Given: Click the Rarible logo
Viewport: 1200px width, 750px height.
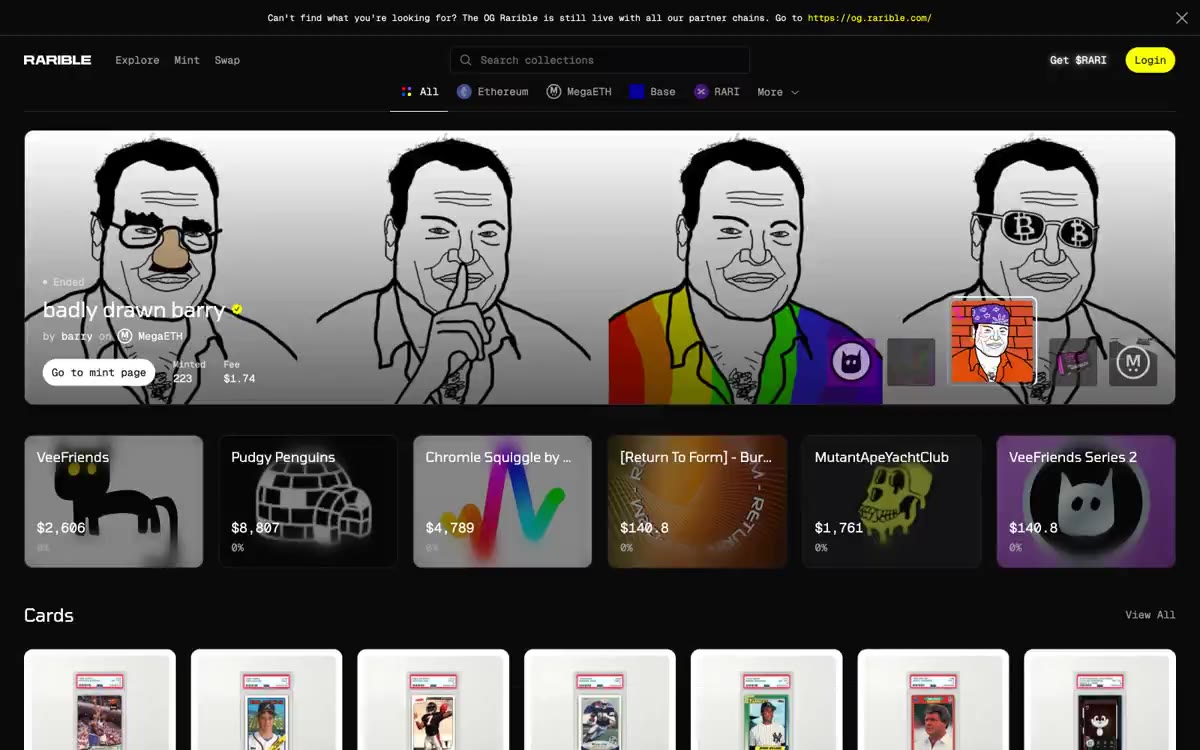Looking at the screenshot, I should (x=58, y=60).
